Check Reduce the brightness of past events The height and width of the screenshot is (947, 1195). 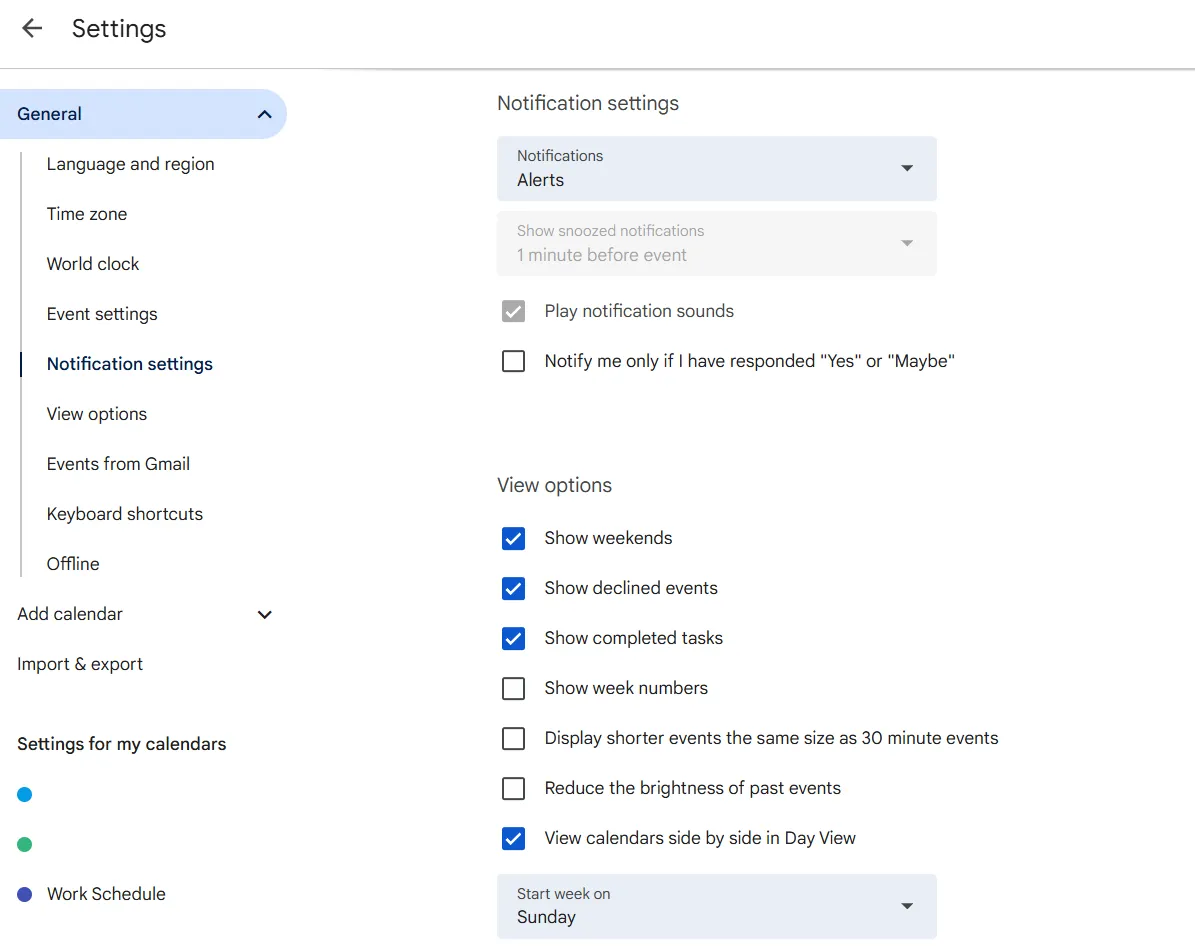513,788
